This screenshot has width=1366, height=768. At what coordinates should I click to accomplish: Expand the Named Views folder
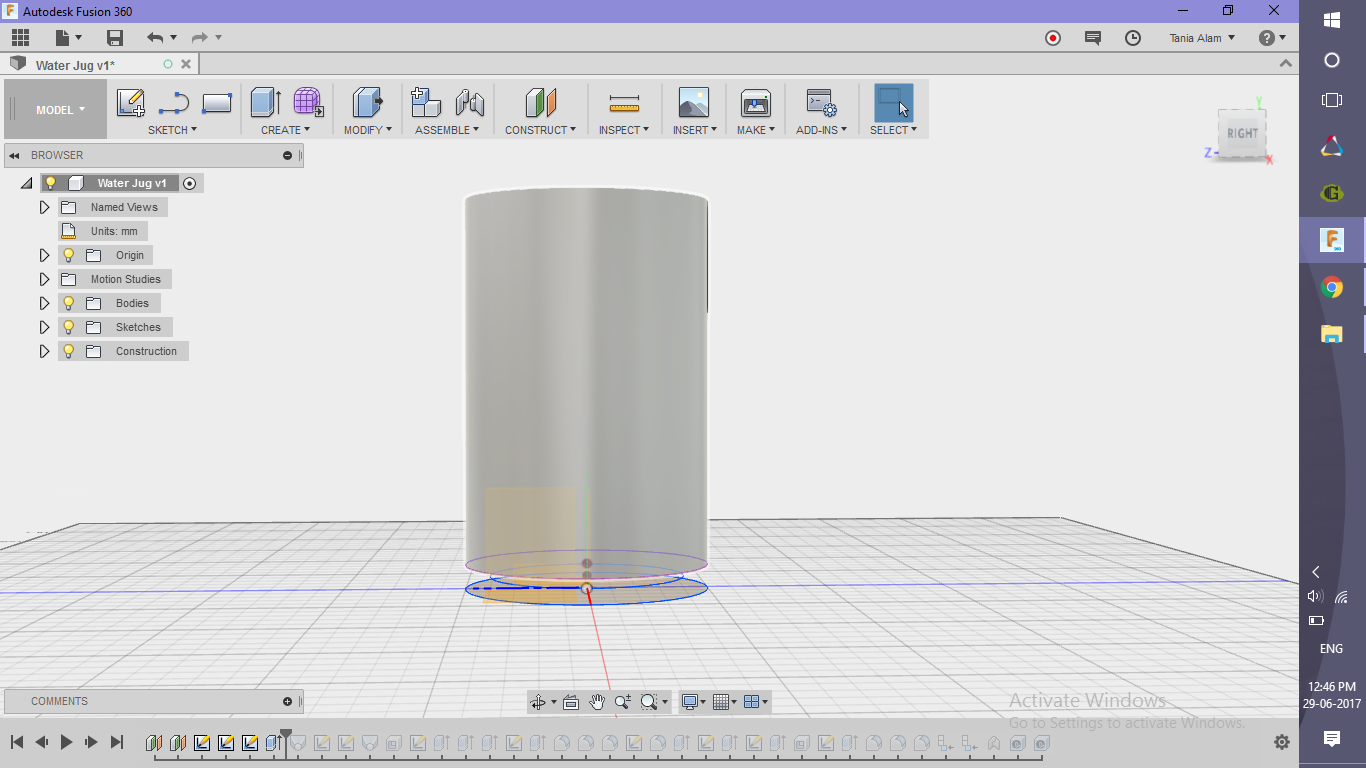point(44,207)
